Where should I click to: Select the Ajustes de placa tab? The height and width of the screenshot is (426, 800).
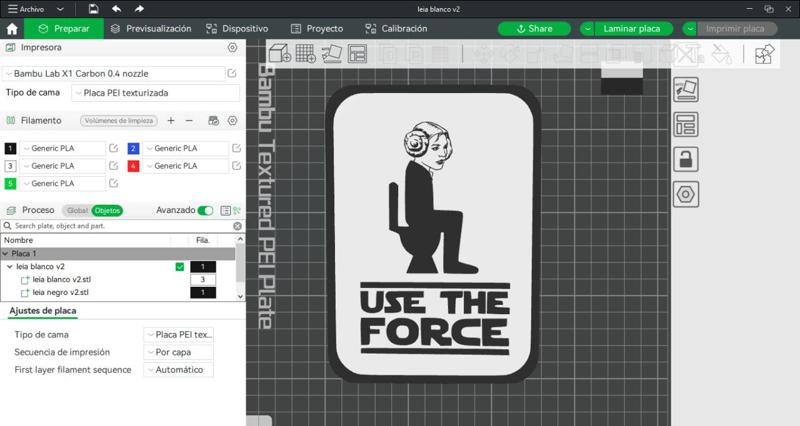tap(43, 311)
